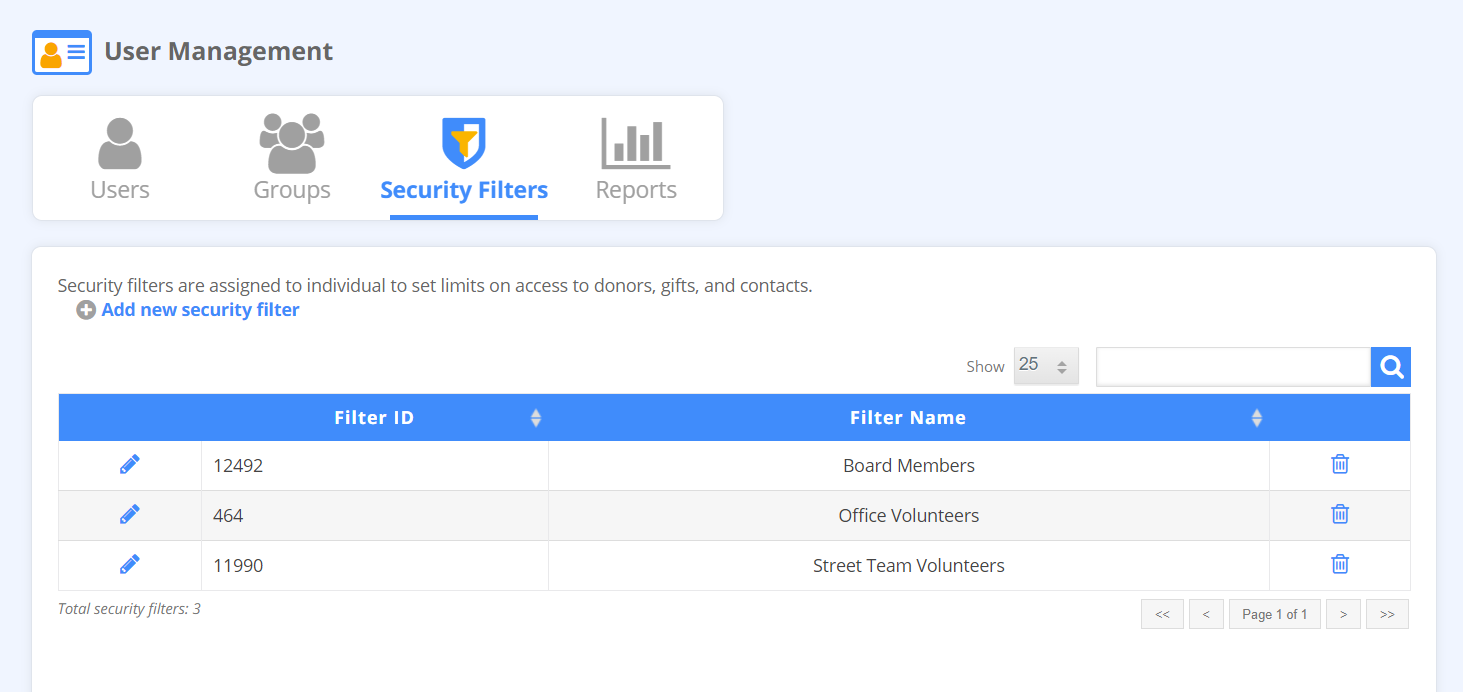1463x692 pixels.
Task: Open the Groups people icon
Action: click(292, 143)
